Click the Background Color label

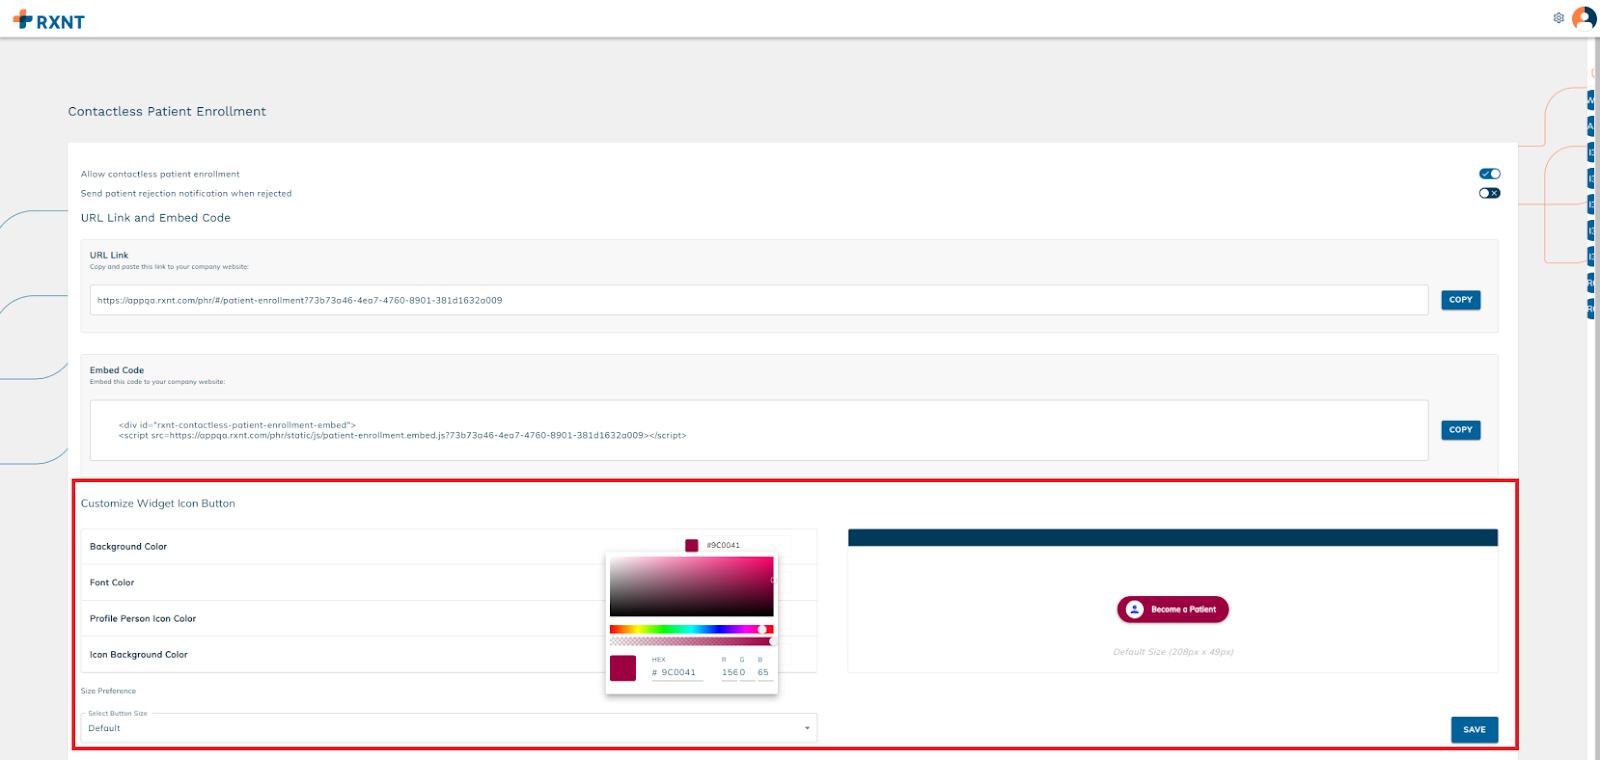[x=128, y=546]
